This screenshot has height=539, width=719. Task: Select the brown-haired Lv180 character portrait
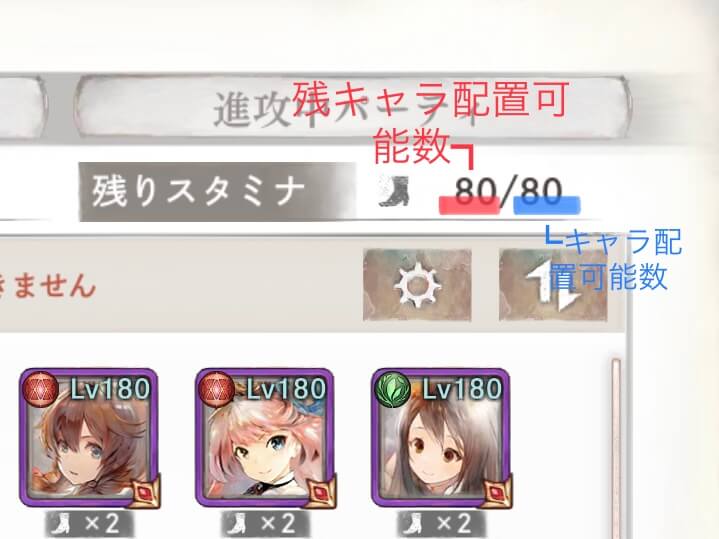pyautogui.click(x=89, y=438)
